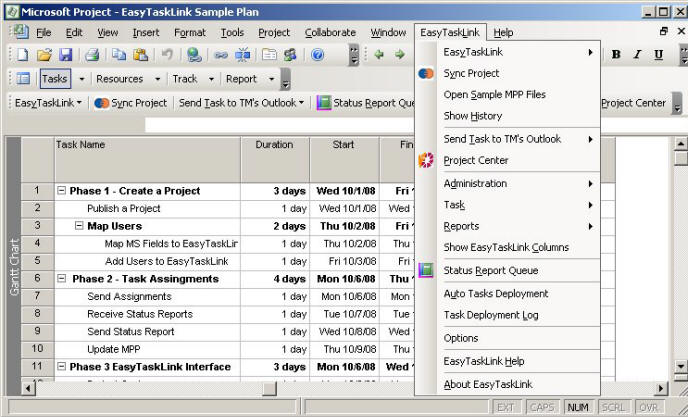688x417 pixels.
Task: Click the Assign Resources people icon
Action: tap(290, 54)
